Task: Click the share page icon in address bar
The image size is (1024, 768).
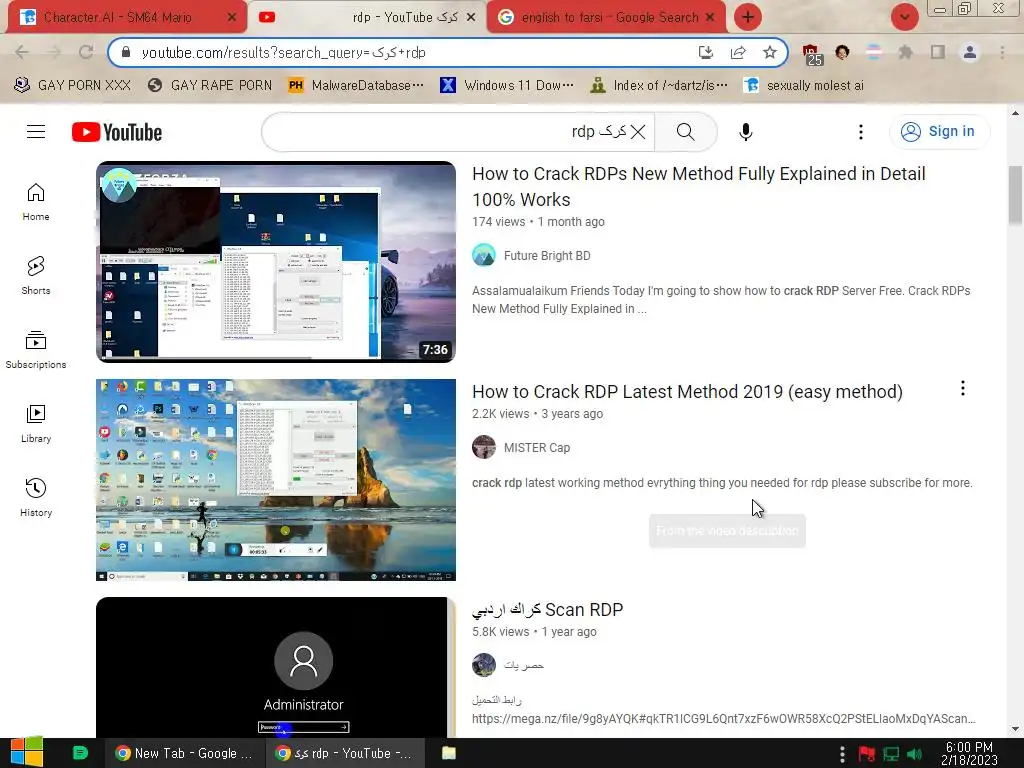Action: (x=738, y=52)
